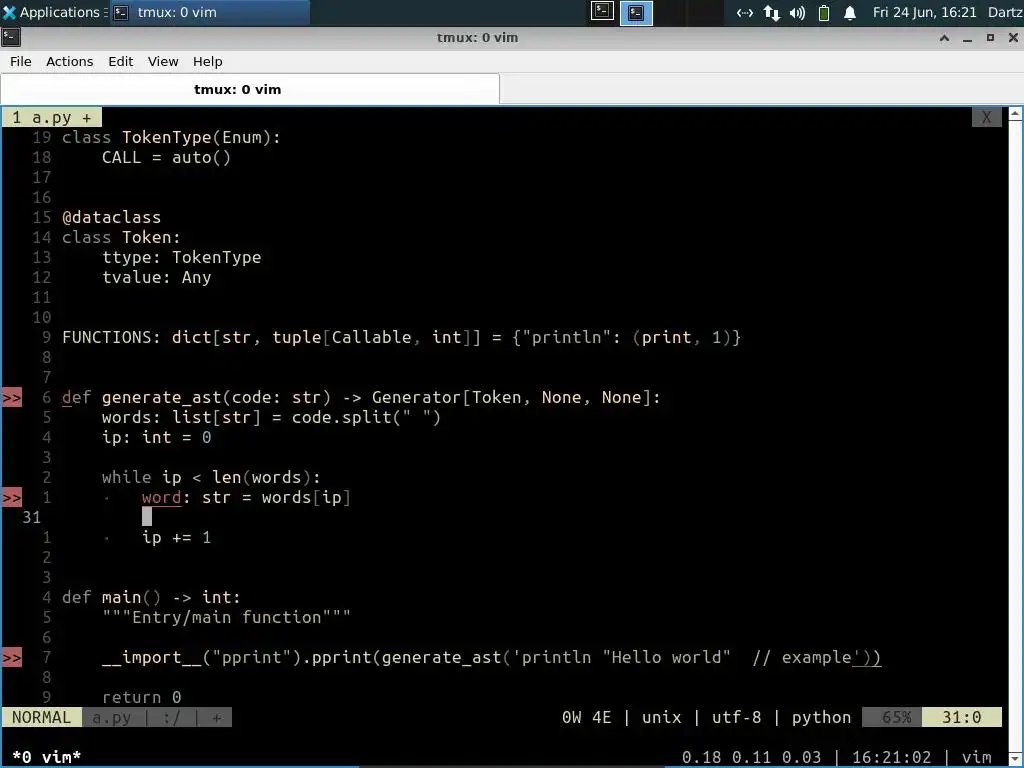Open the View menu
1024x768 pixels.
[x=163, y=61]
